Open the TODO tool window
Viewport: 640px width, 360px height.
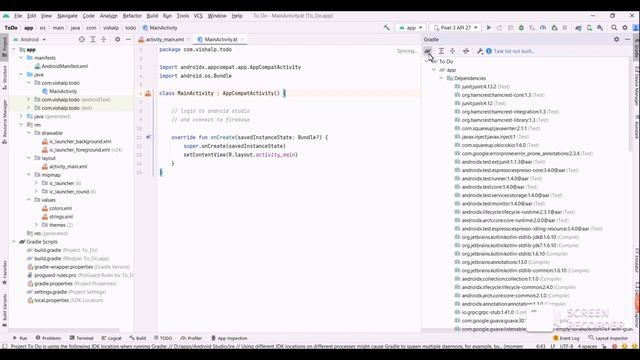click(x=163, y=338)
